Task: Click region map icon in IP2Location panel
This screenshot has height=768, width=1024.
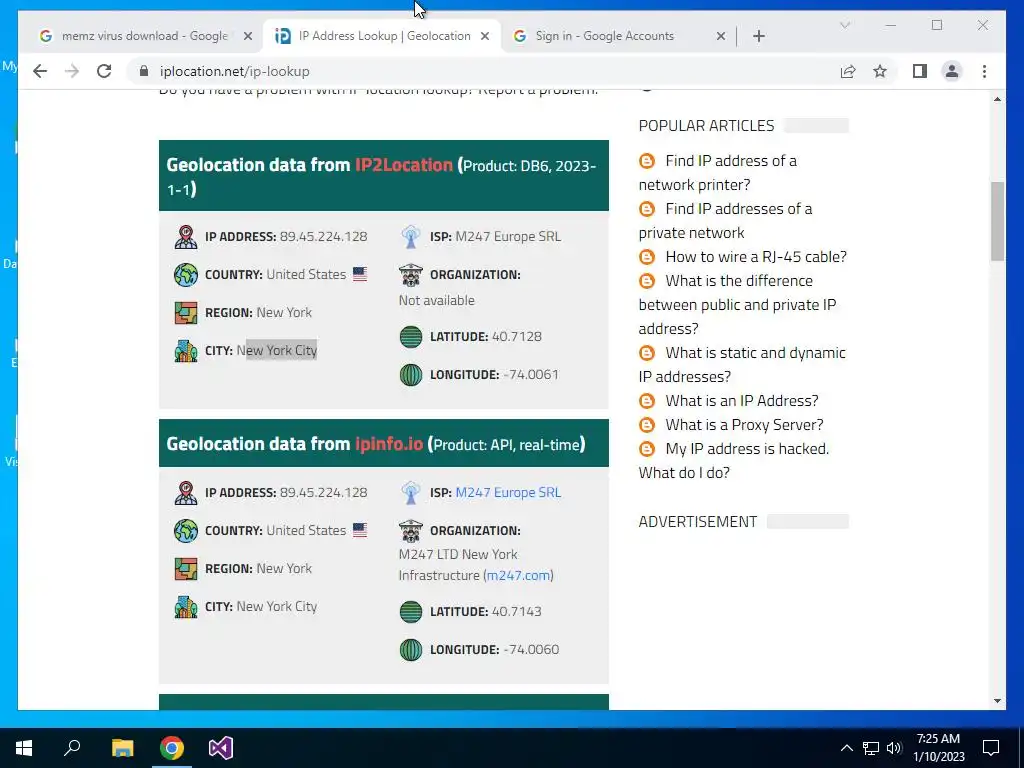Action: coord(186,313)
